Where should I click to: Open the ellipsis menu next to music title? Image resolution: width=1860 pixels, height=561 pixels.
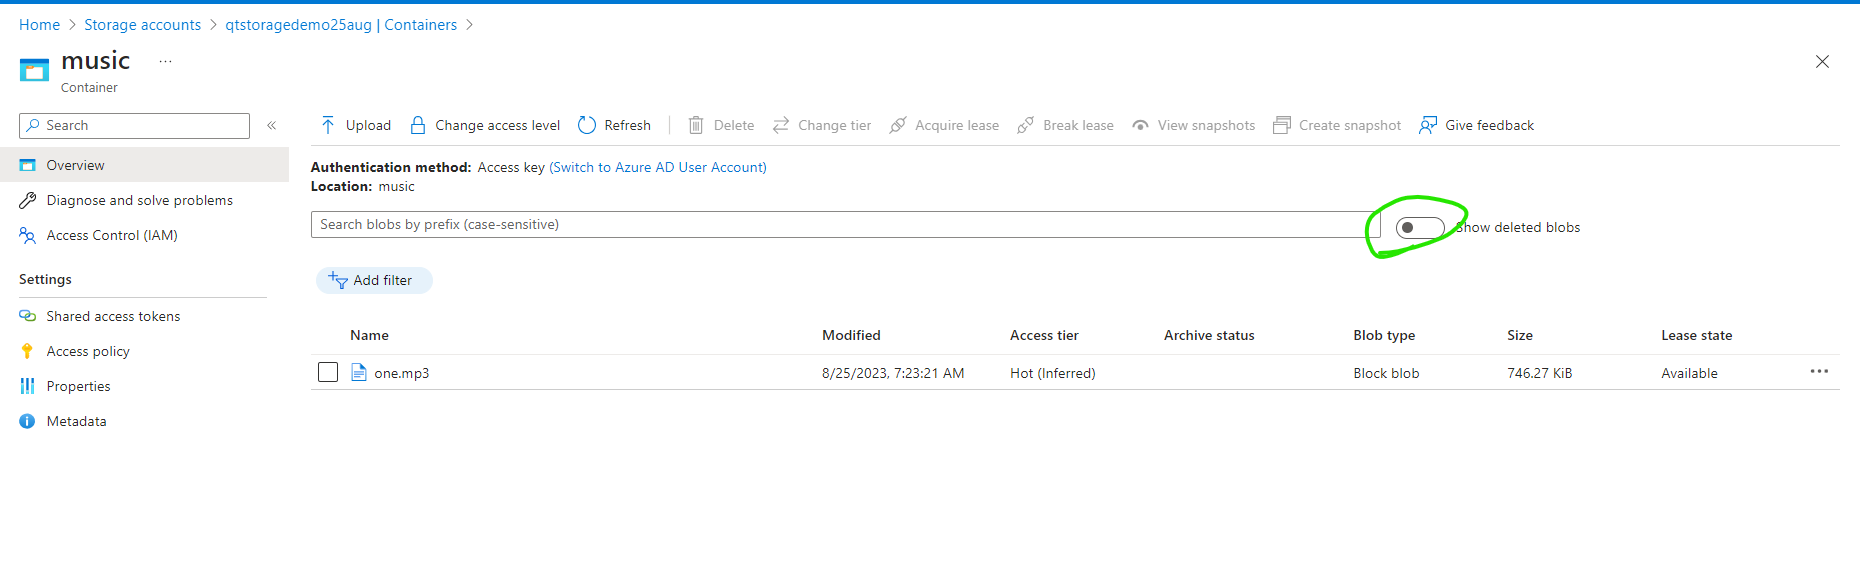pos(165,61)
